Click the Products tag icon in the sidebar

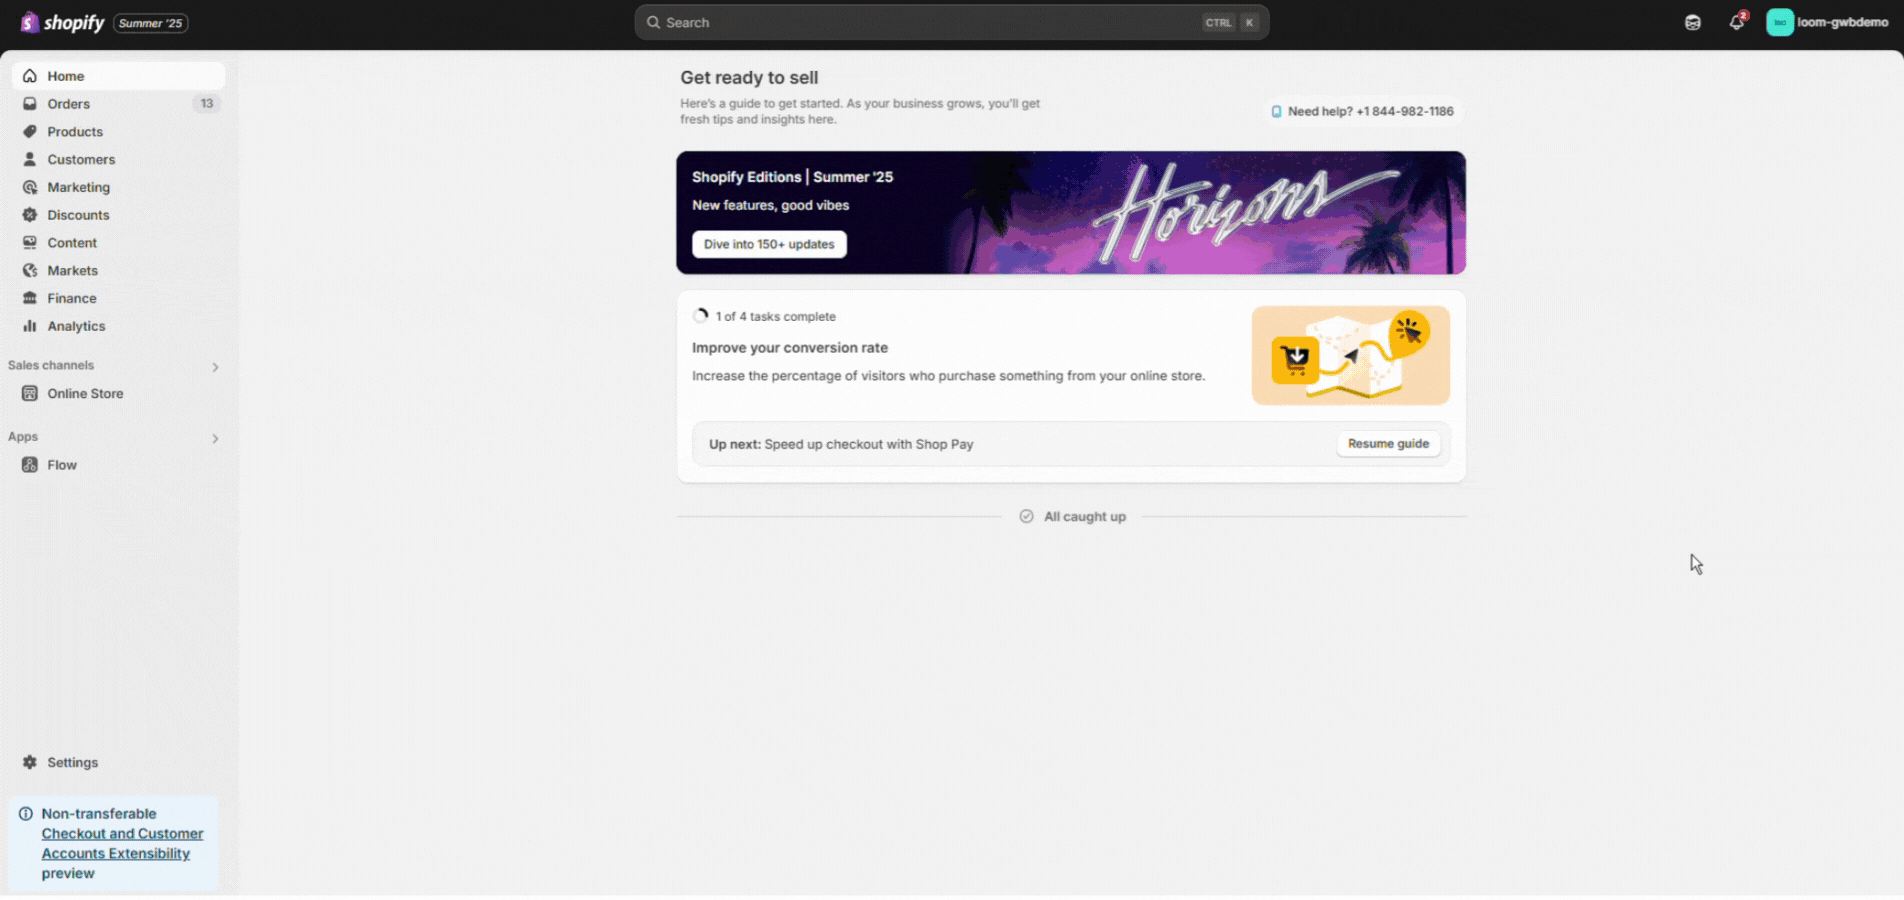(30, 132)
